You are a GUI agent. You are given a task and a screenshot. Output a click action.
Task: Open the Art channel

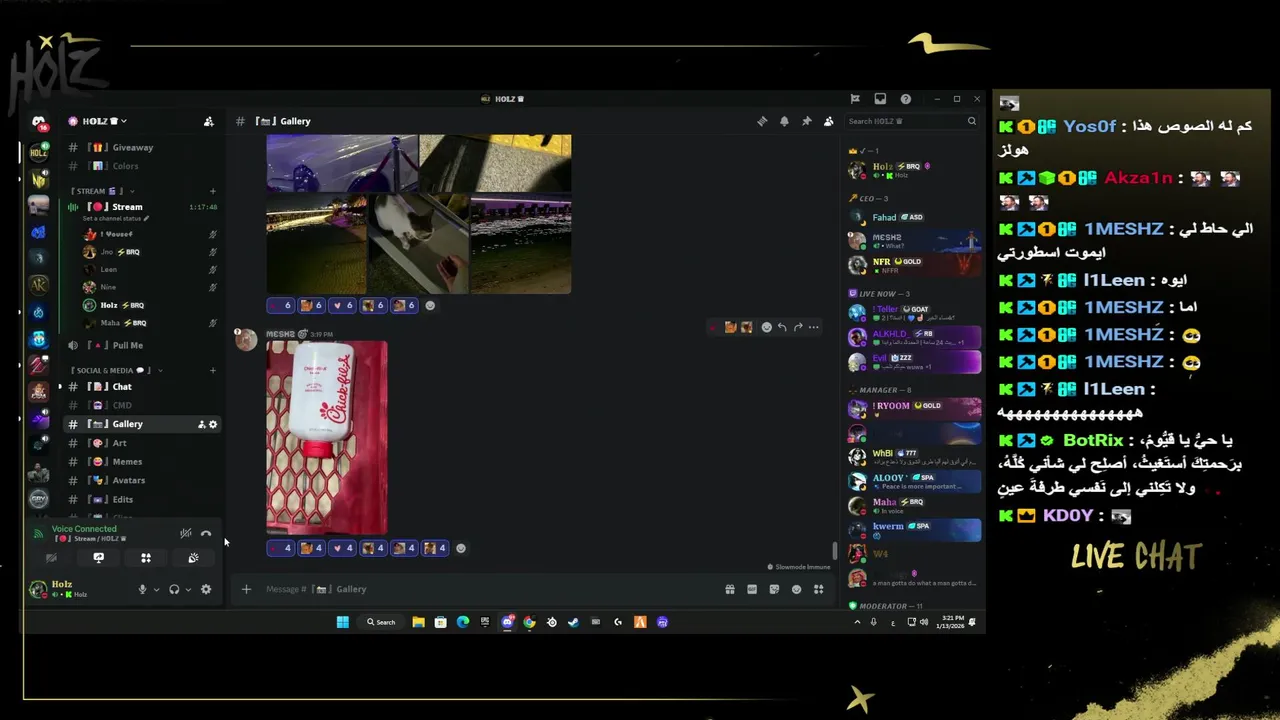pyautogui.click(x=141, y=443)
